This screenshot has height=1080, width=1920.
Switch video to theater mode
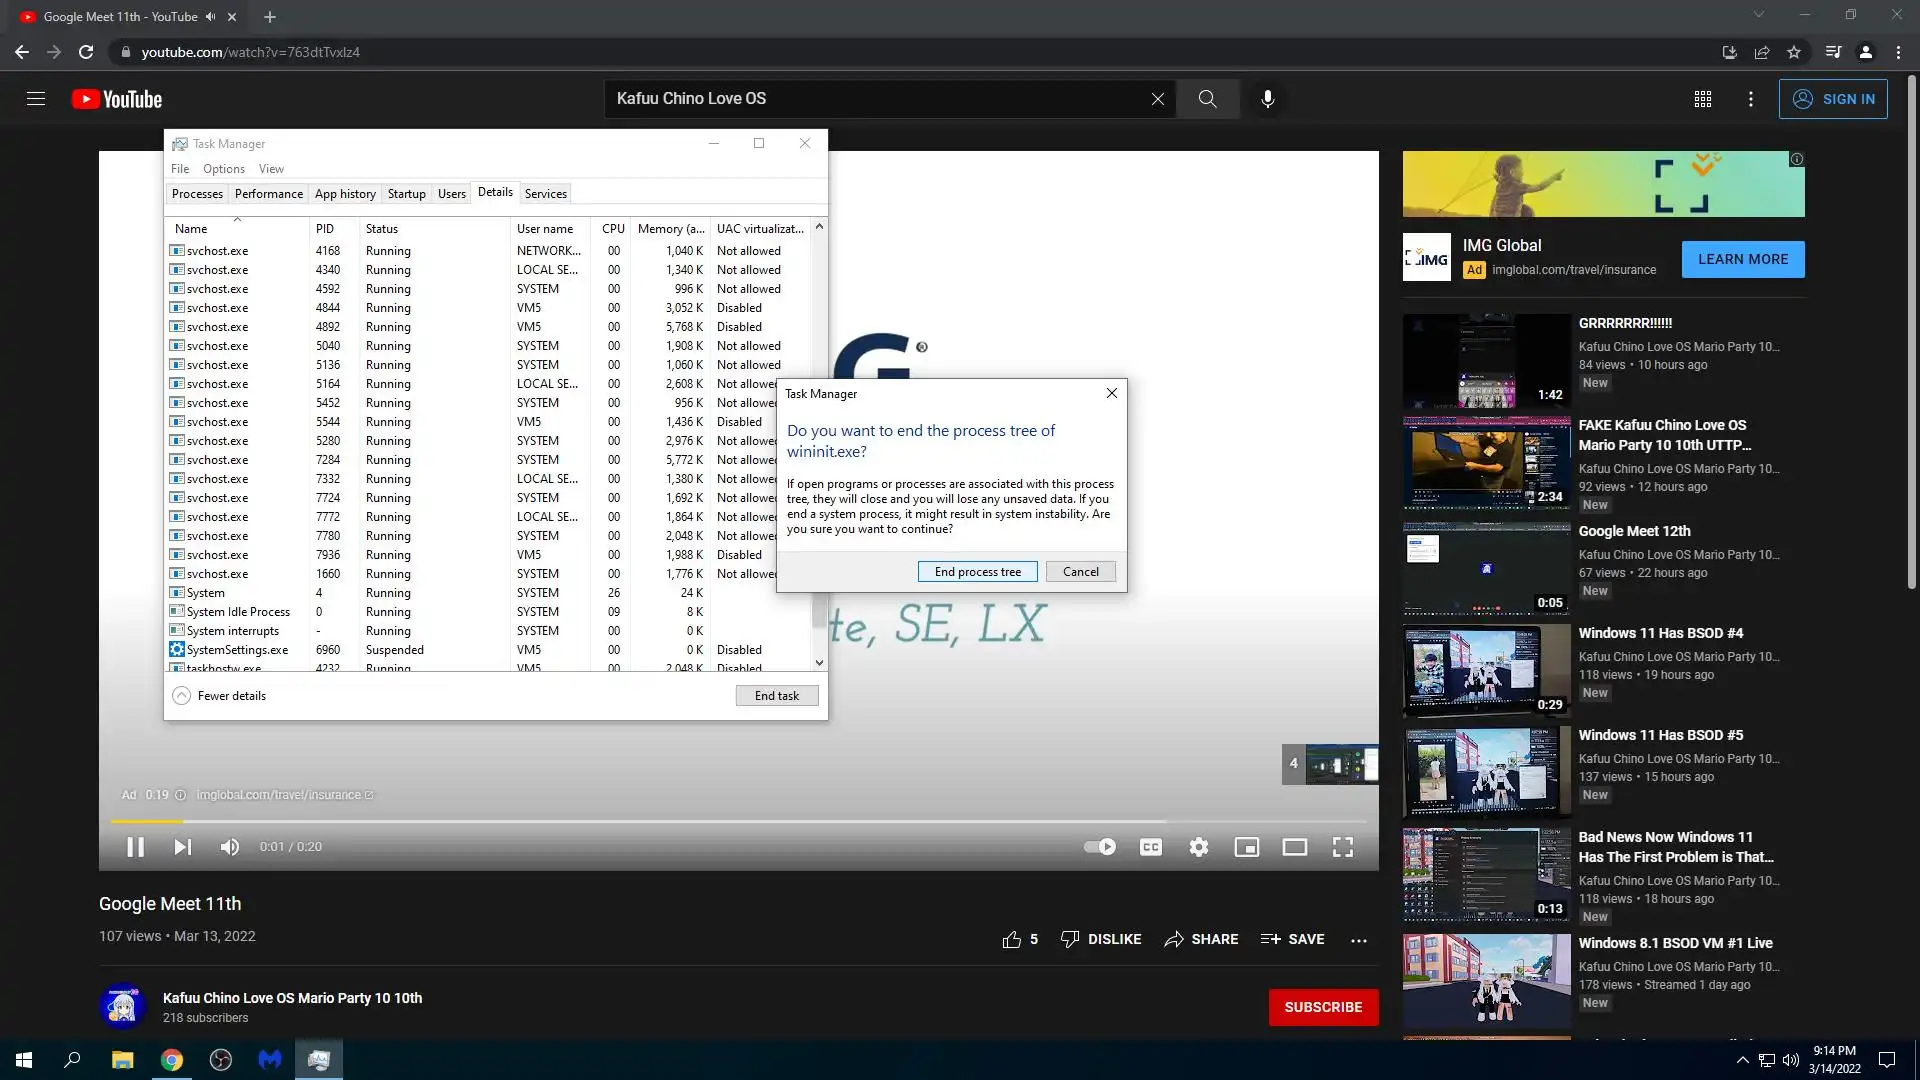click(1294, 847)
